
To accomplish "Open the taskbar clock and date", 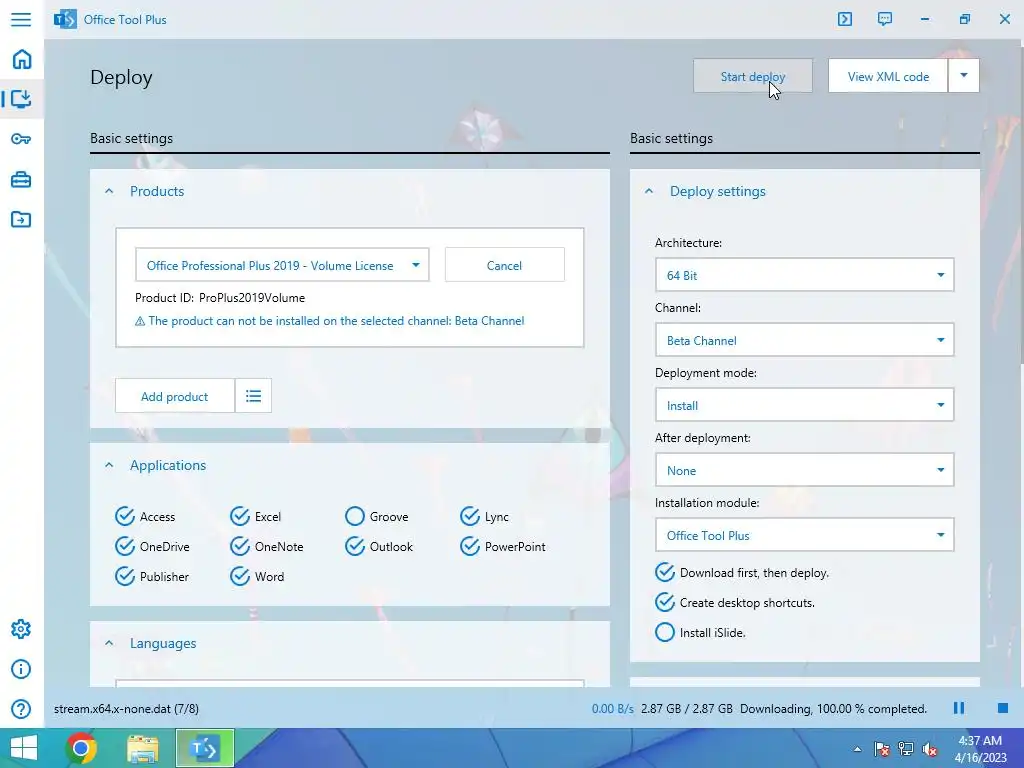I will coord(980,749).
